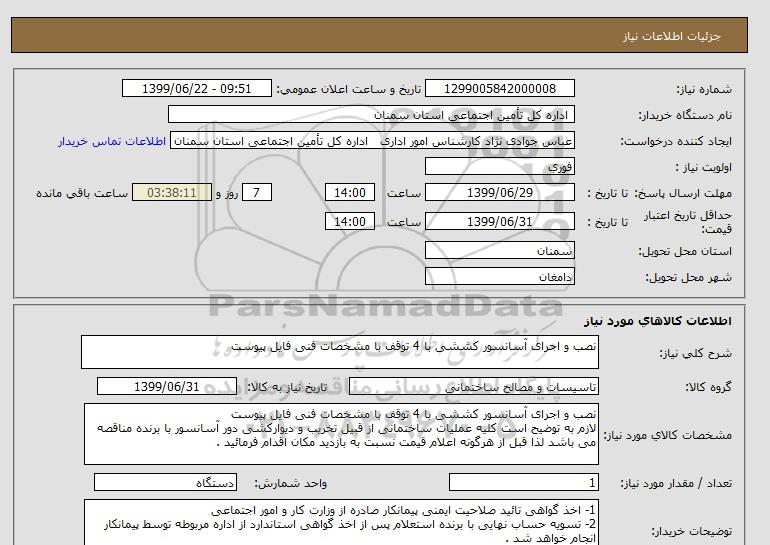Select the label شماره نیاز
Viewport: 770px width, 545px height.
coord(704,89)
